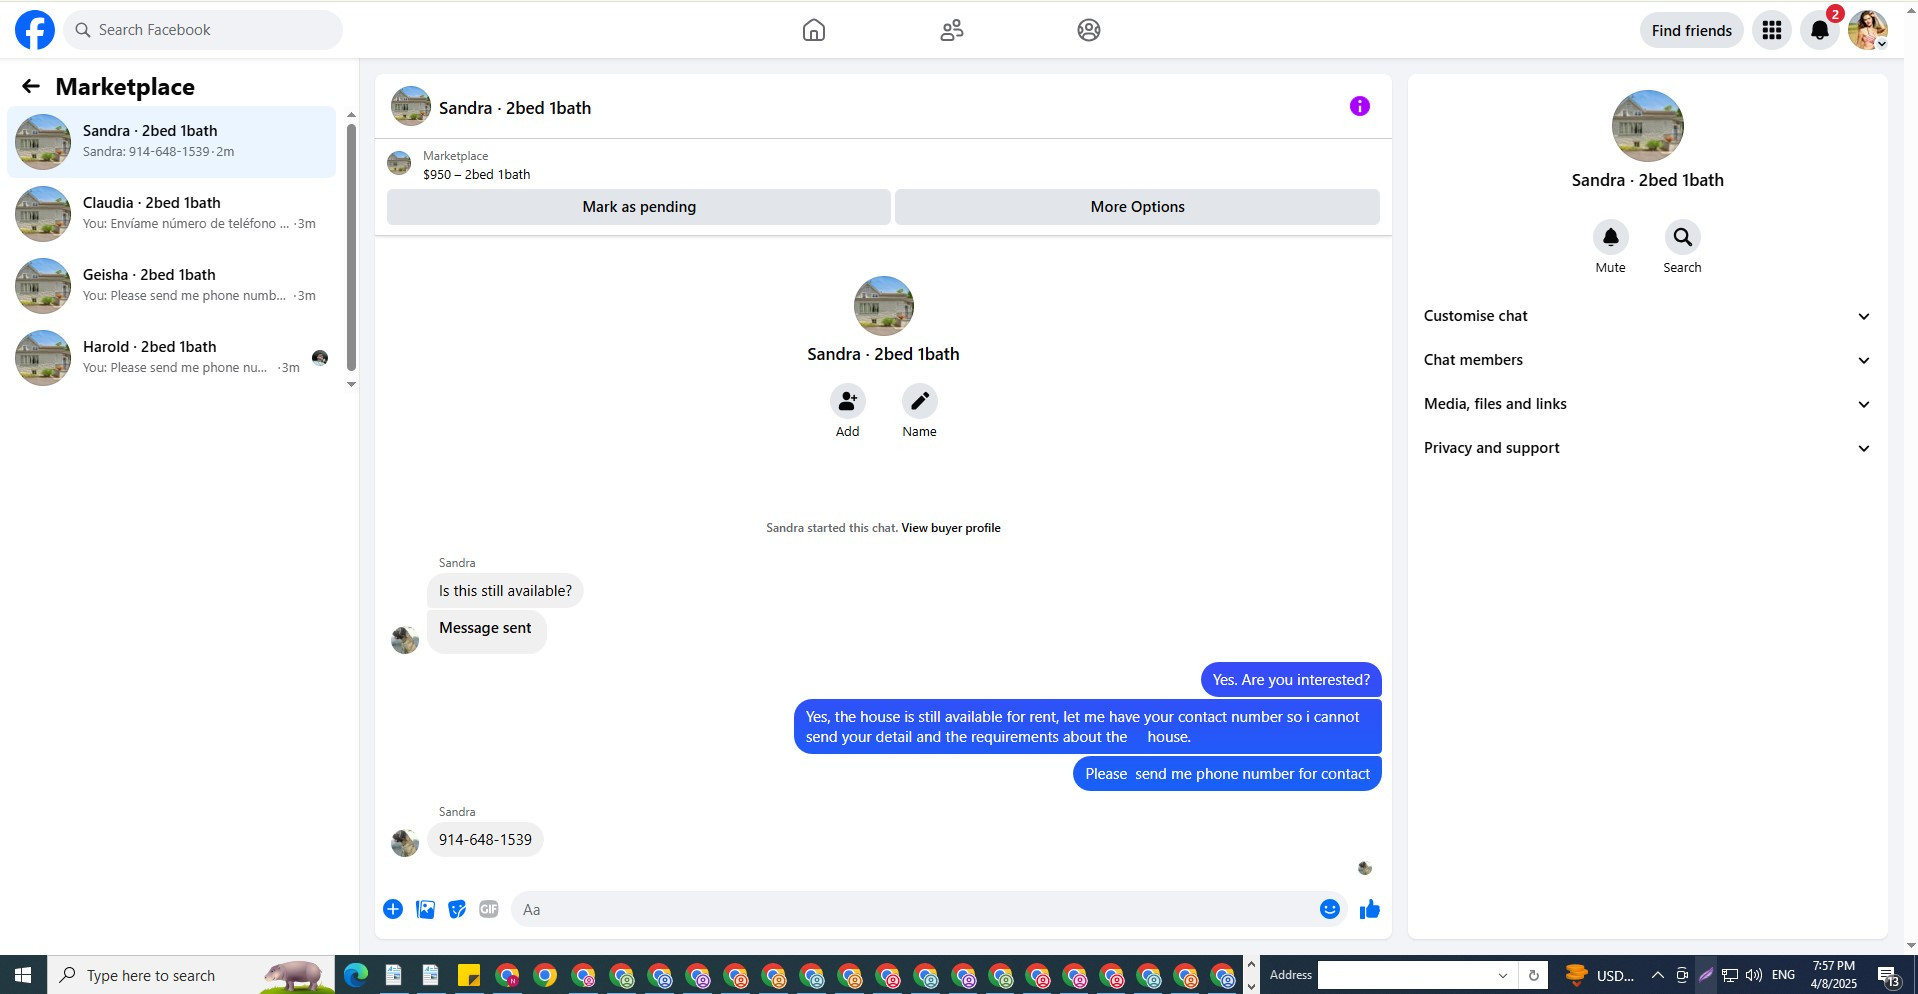1918x994 pixels.
Task: Click the Find friends button
Action: click(1691, 30)
